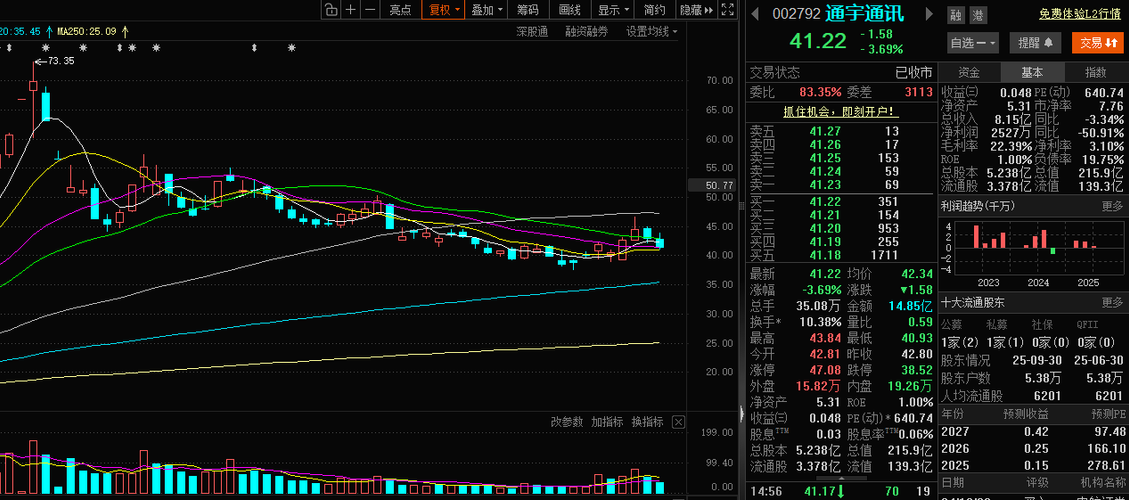Click stock code 002792

tap(796, 14)
